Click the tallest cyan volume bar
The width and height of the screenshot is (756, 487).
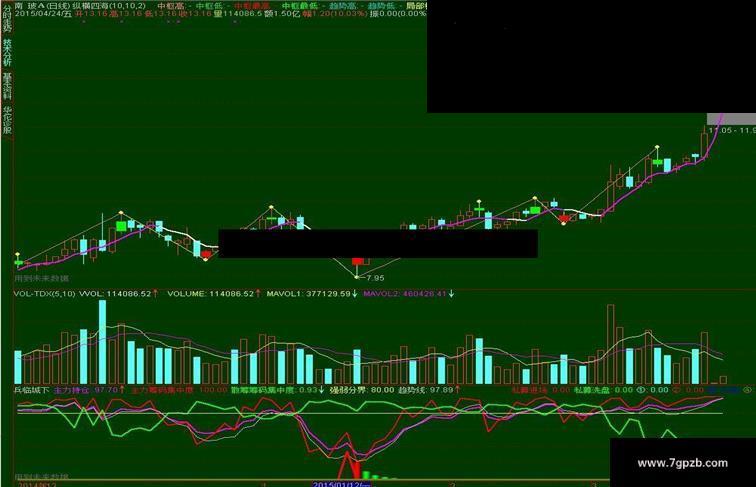click(102, 342)
